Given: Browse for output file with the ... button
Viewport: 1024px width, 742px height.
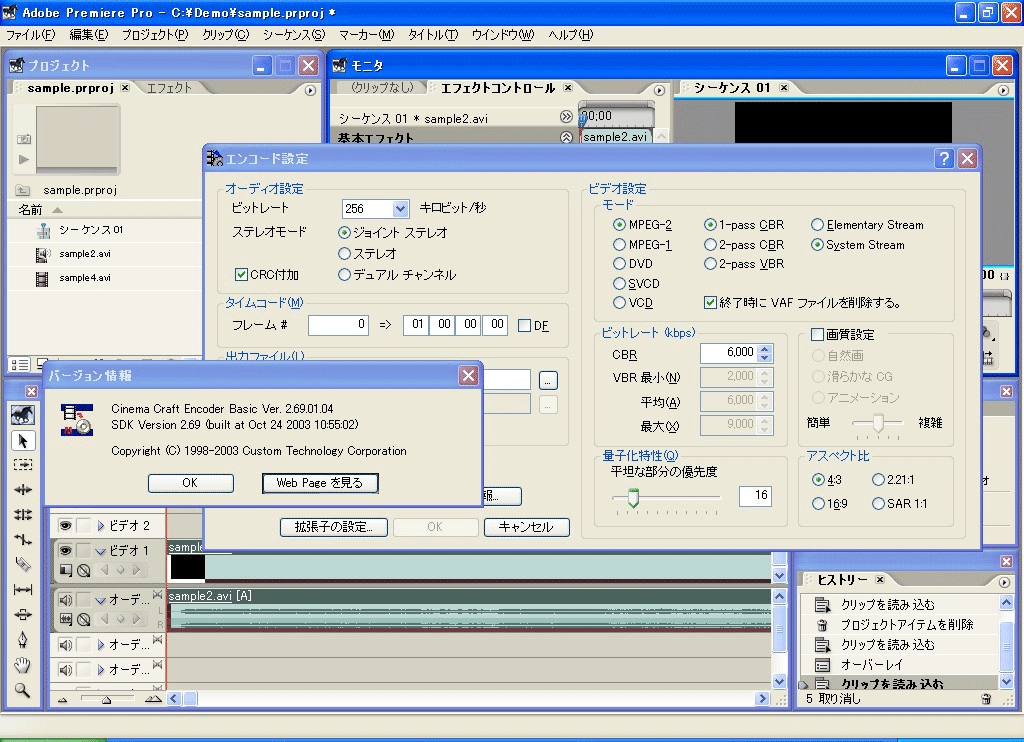Looking at the screenshot, I should point(549,380).
